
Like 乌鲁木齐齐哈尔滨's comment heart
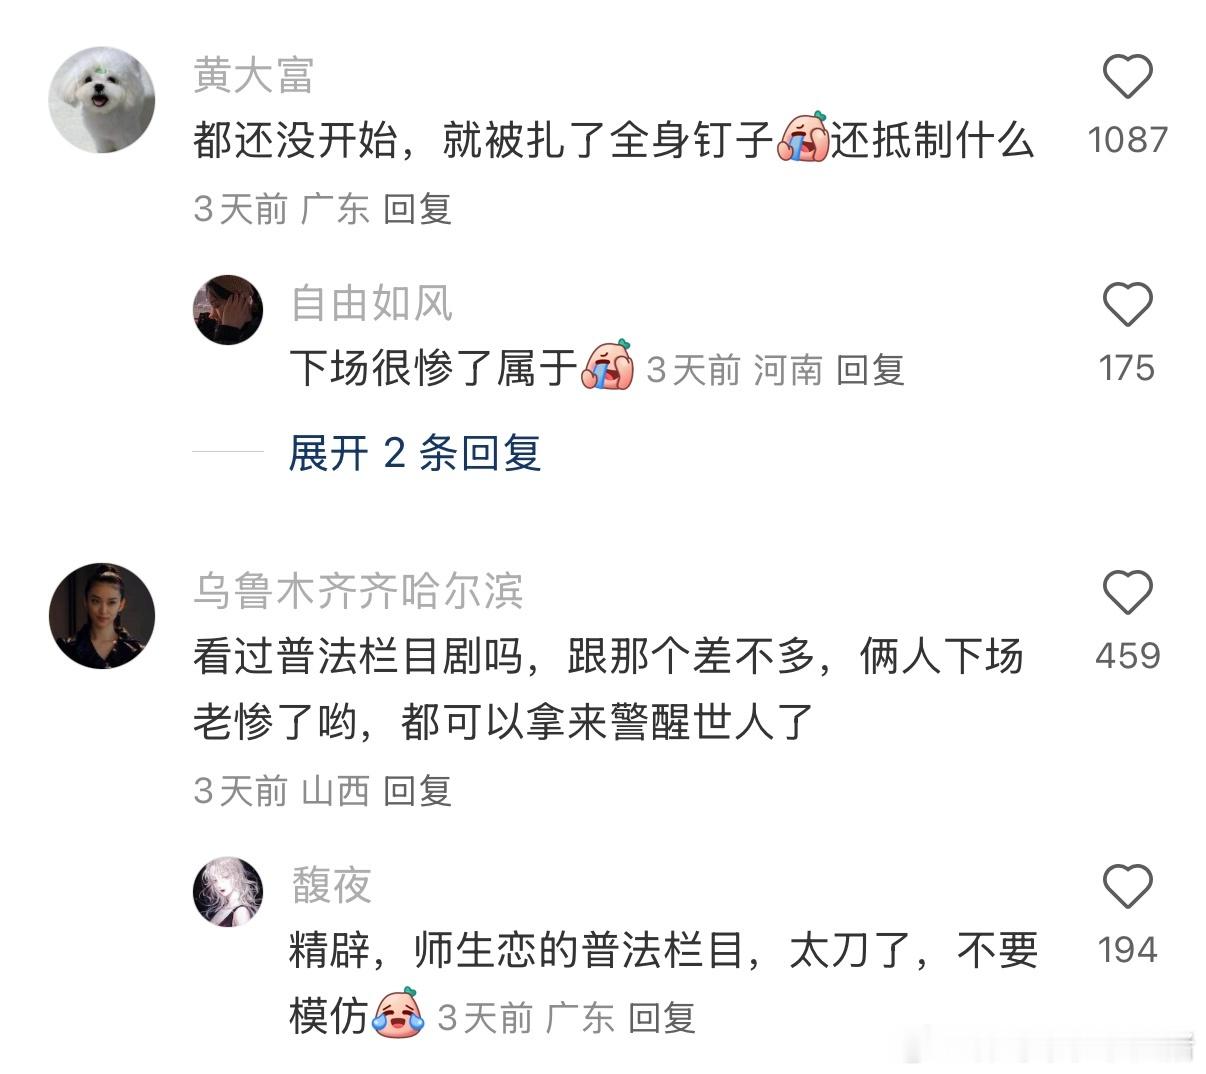[x=1127, y=593]
